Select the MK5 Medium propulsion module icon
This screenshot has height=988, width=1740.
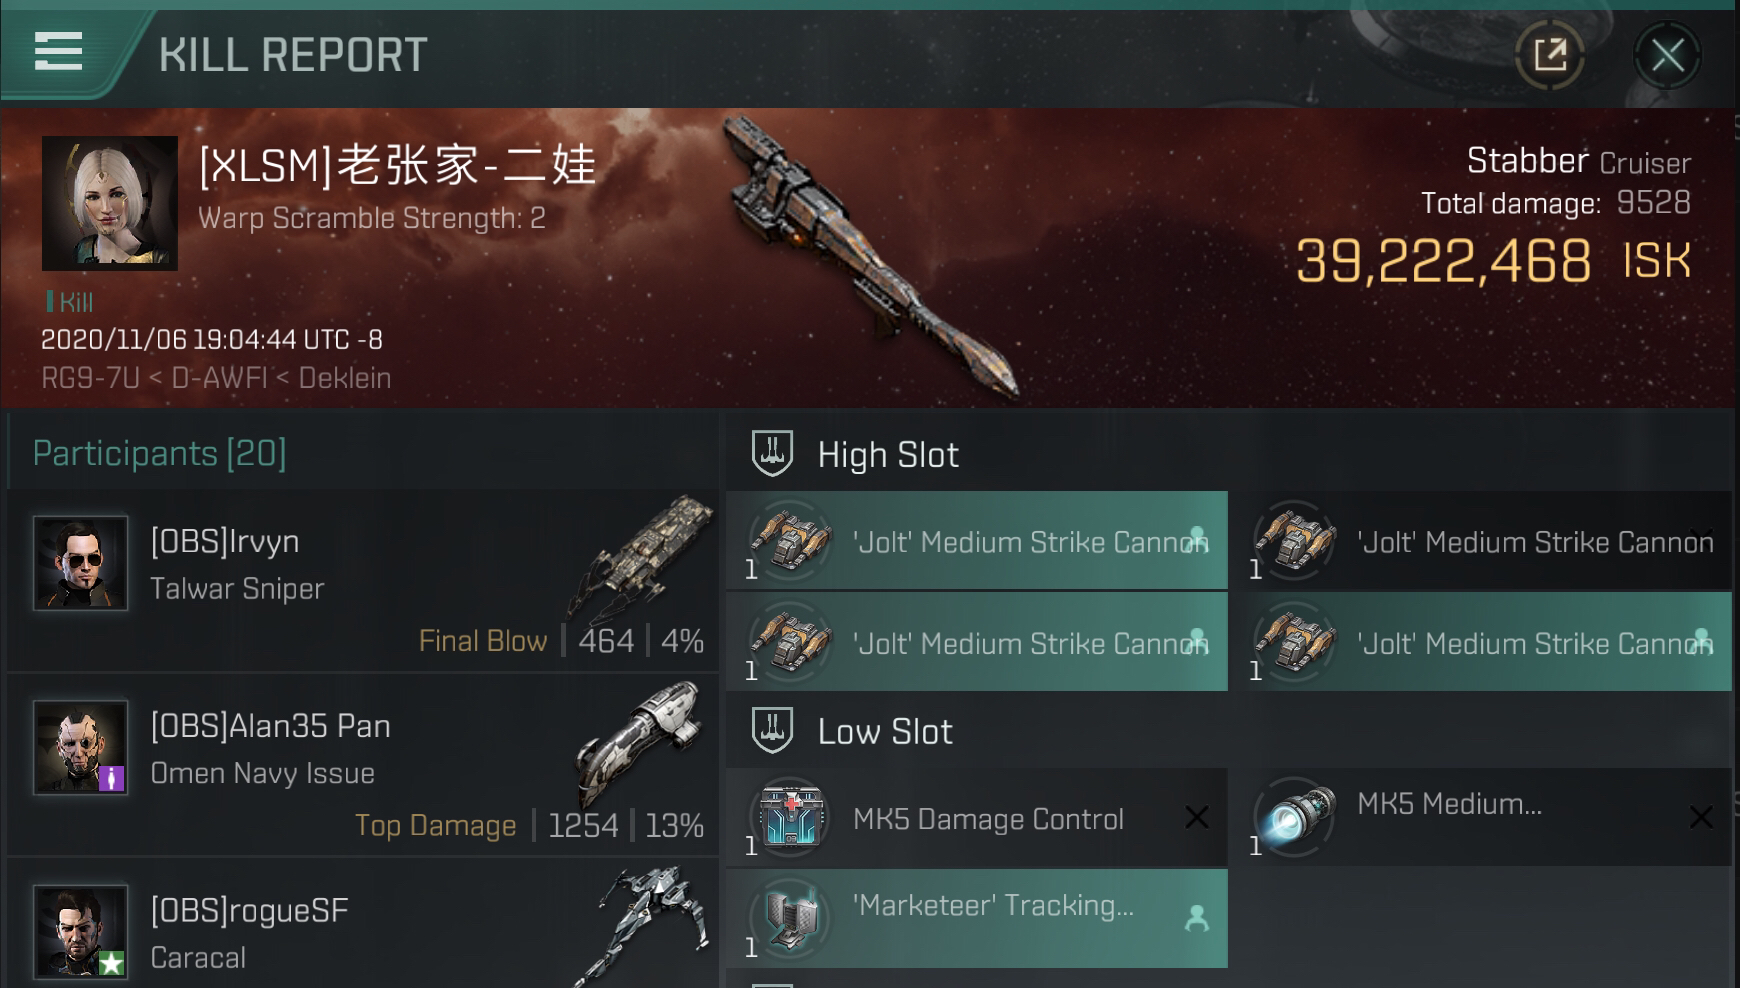click(x=1296, y=817)
